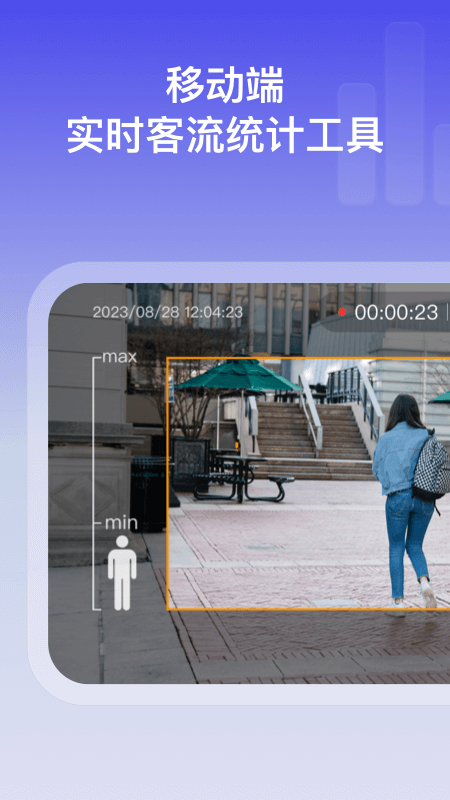Tap the concrete staircase in the video
The width and height of the screenshot is (450, 800).
[315, 441]
